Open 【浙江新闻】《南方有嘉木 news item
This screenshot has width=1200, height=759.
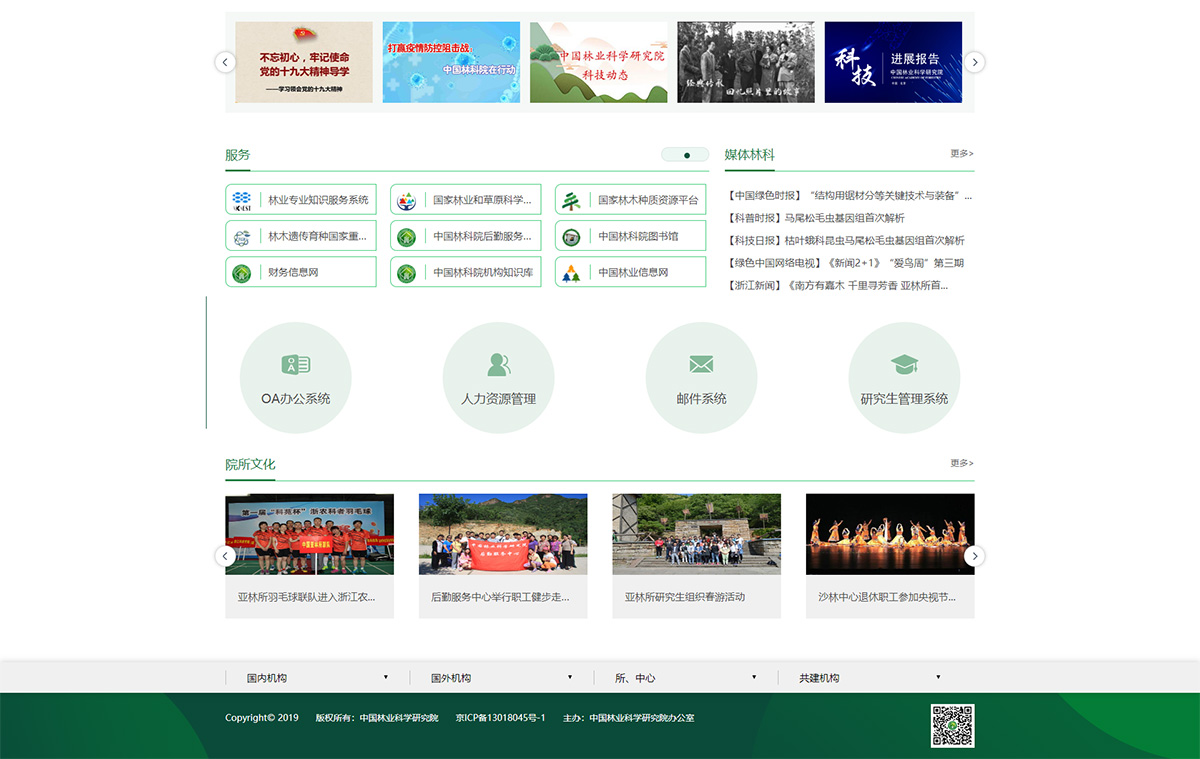click(x=837, y=286)
